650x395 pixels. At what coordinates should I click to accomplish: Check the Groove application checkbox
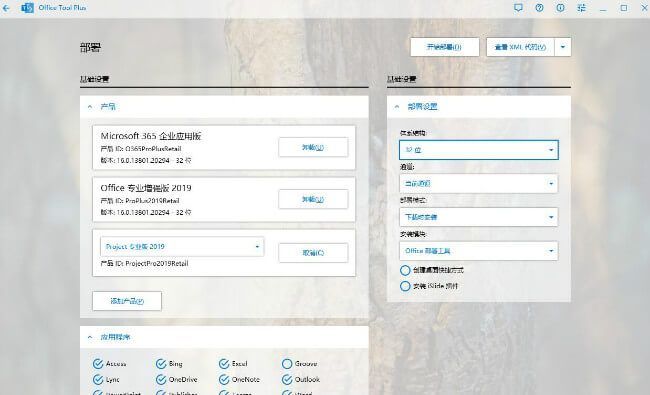(x=287, y=363)
